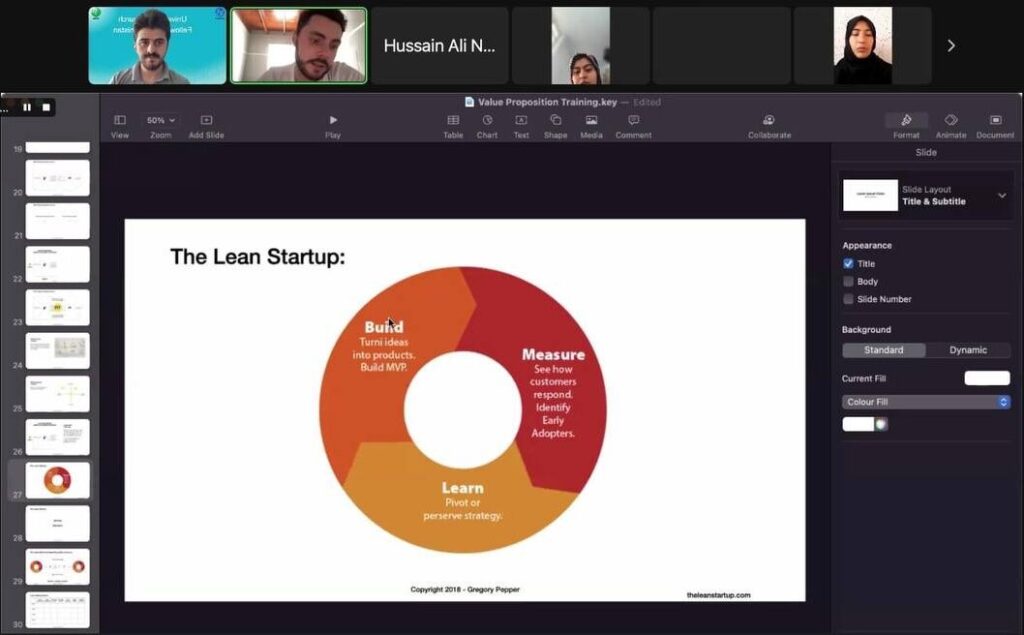
Task: Open the colour wheel picker
Action: [881, 424]
